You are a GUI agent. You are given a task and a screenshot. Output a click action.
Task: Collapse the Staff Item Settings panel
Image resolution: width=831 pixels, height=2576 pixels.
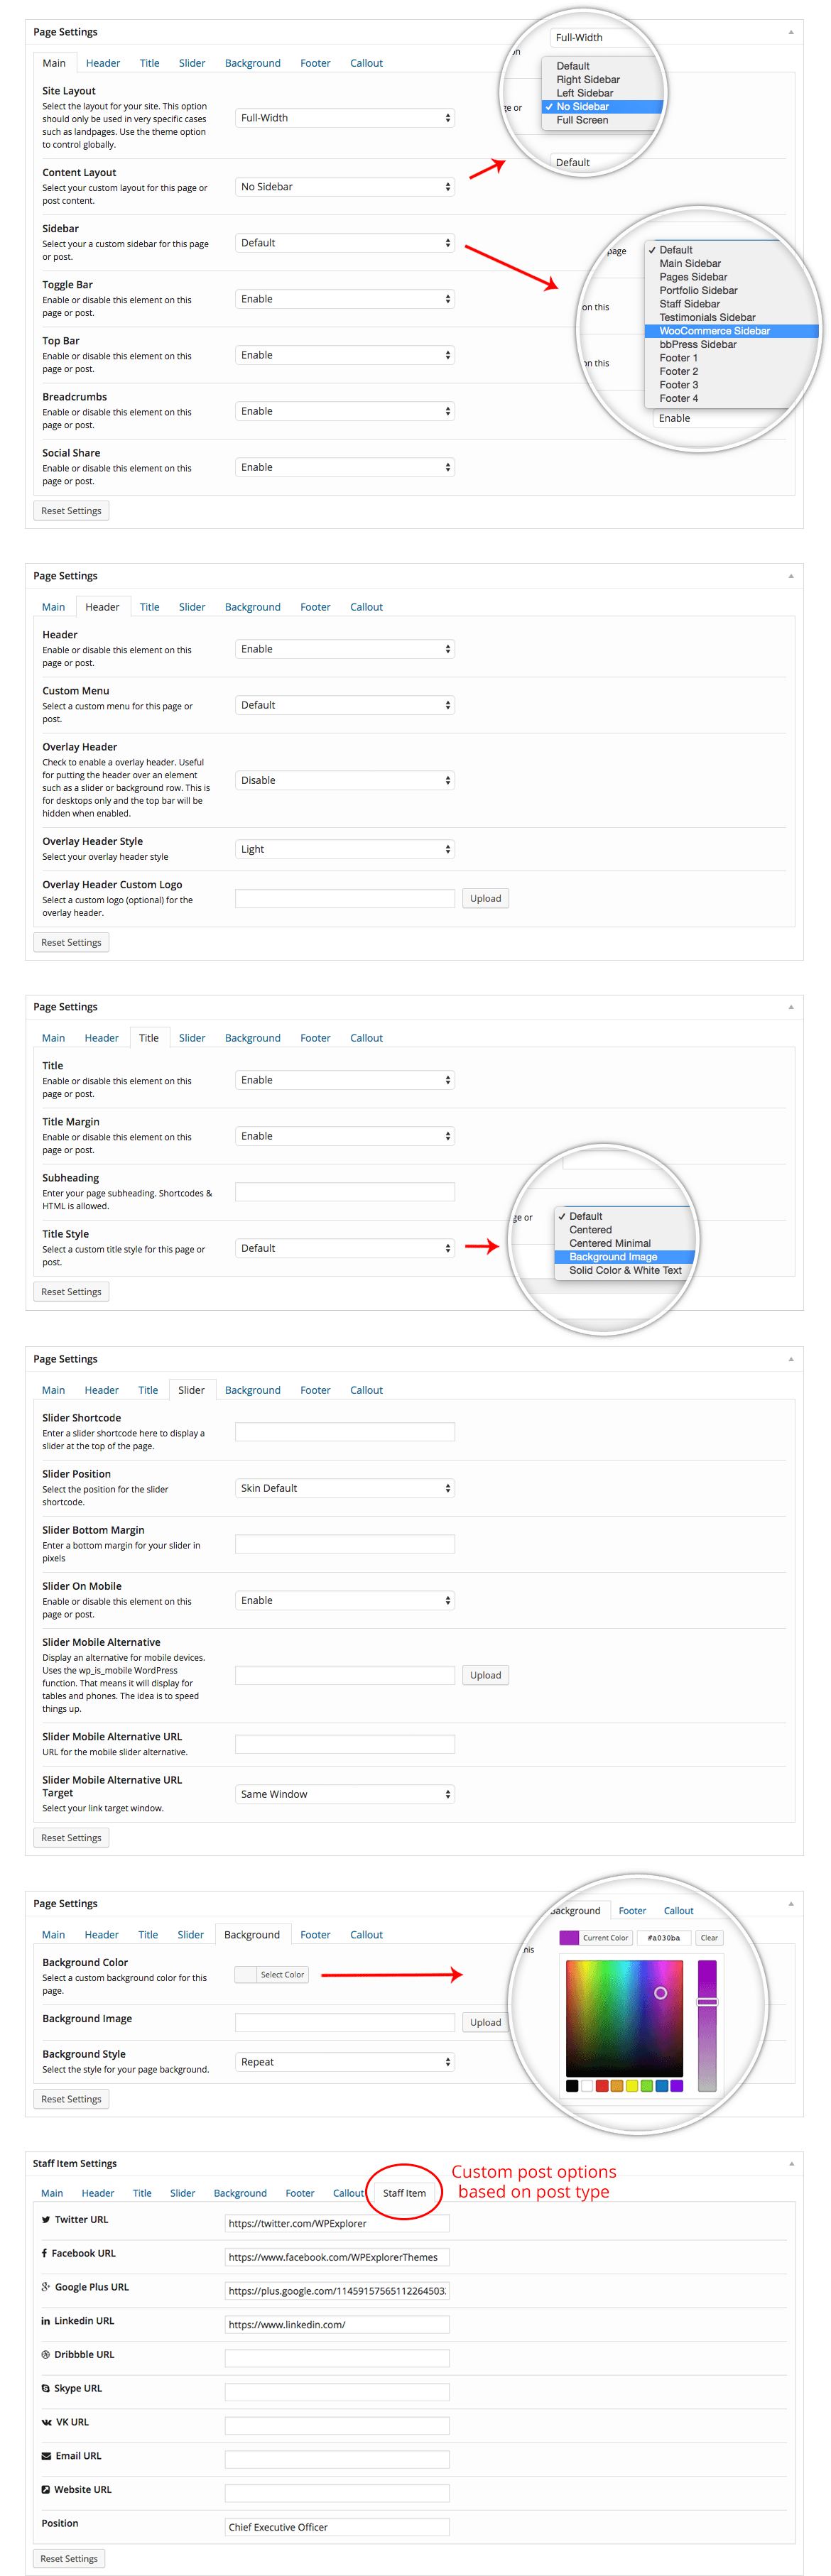[790, 2163]
